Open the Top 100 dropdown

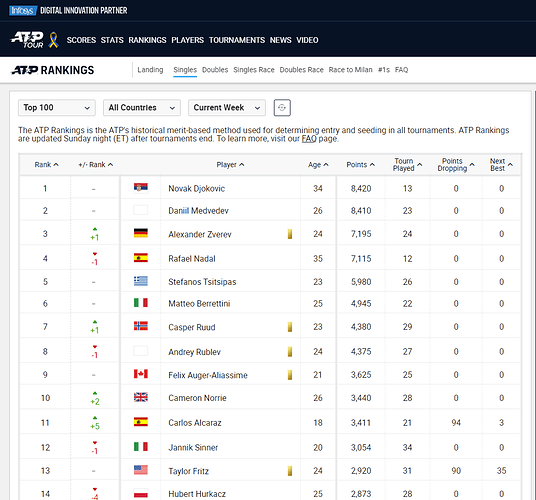click(x=57, y=108)
